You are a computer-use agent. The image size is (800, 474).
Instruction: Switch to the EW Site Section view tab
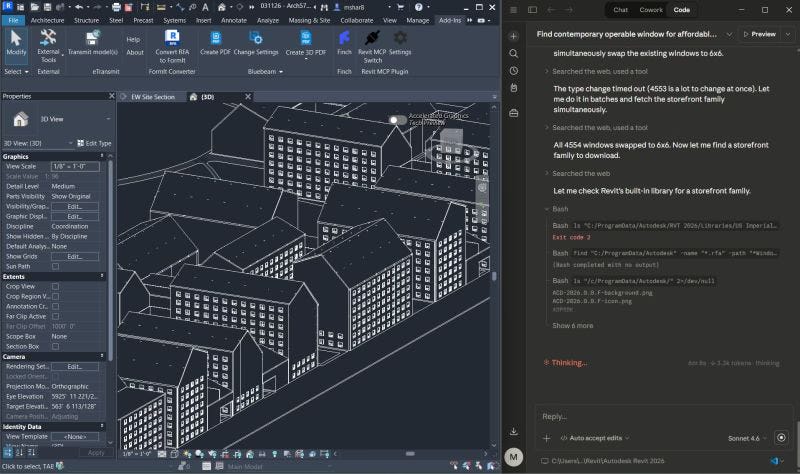pos(152,97)
